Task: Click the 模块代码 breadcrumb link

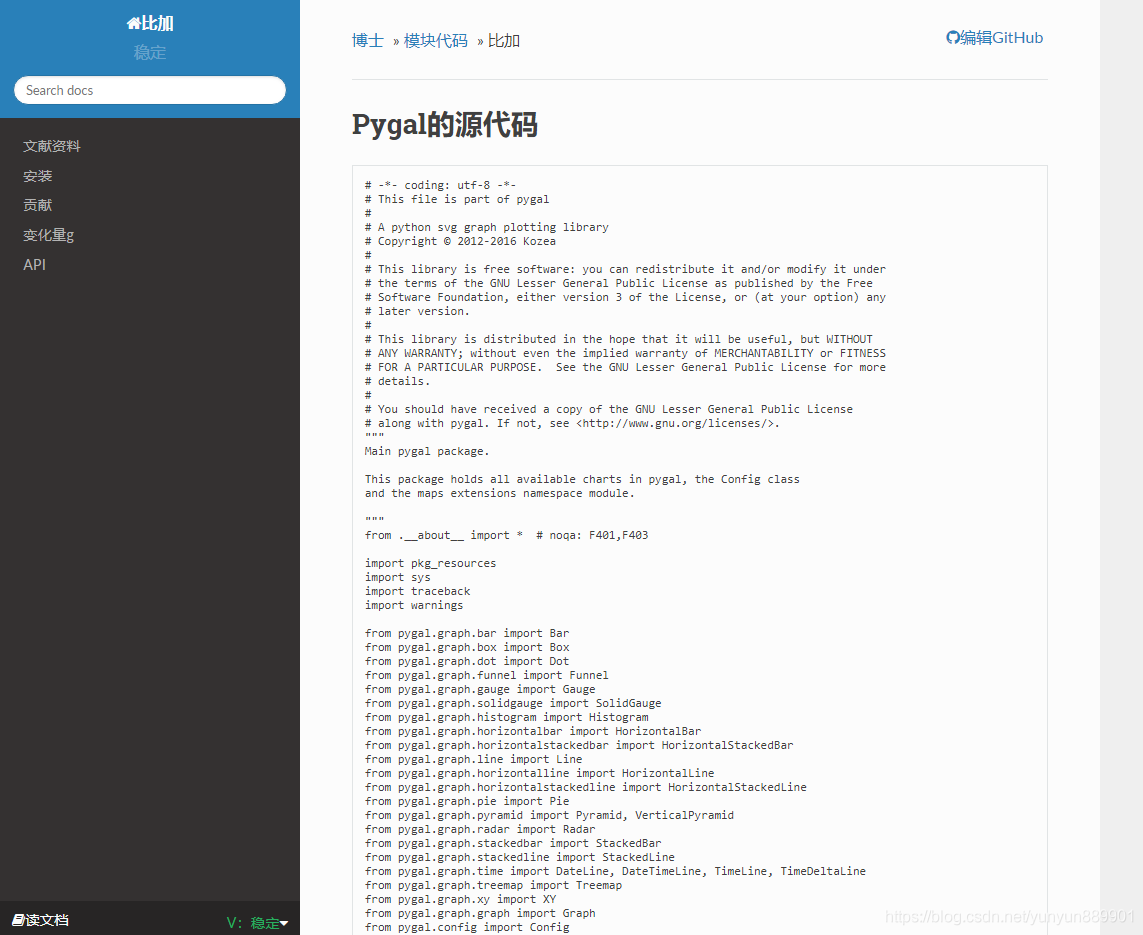Action: tap(436, 41)
